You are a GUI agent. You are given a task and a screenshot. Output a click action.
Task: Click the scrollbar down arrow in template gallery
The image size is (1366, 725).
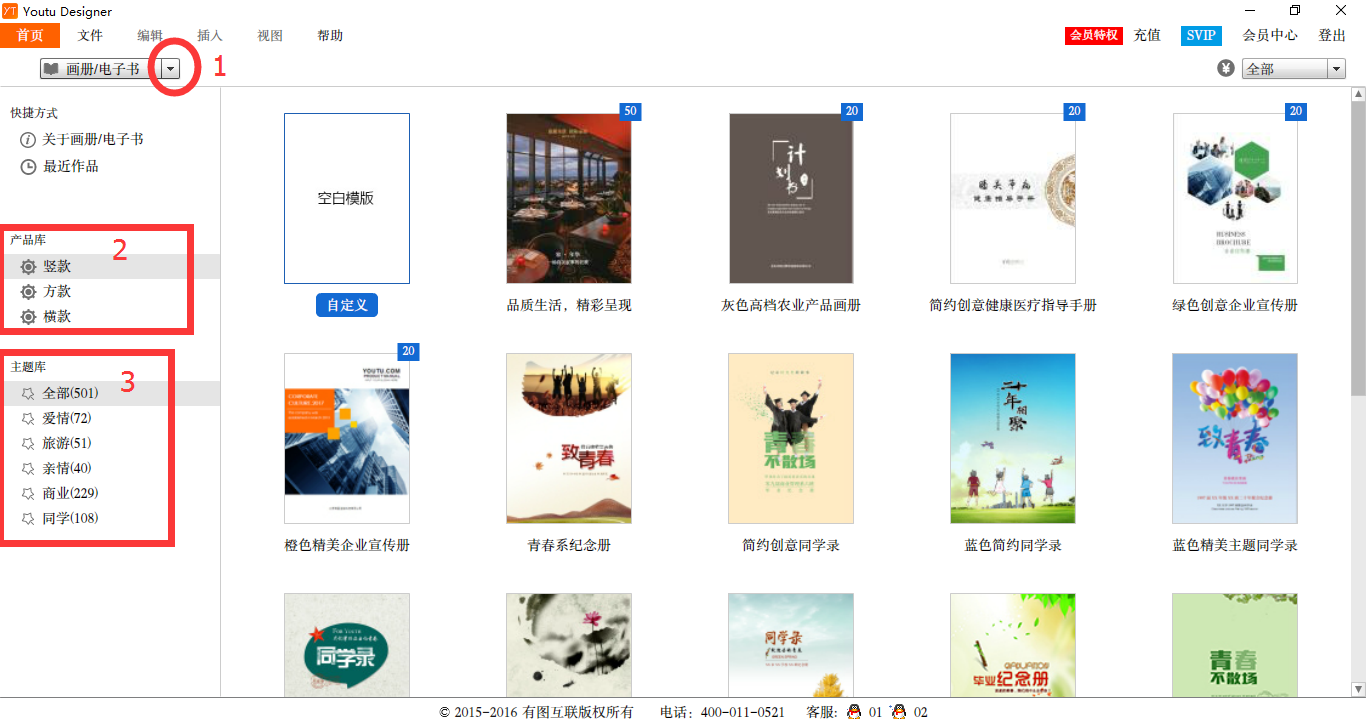[x=1358, y=689]
